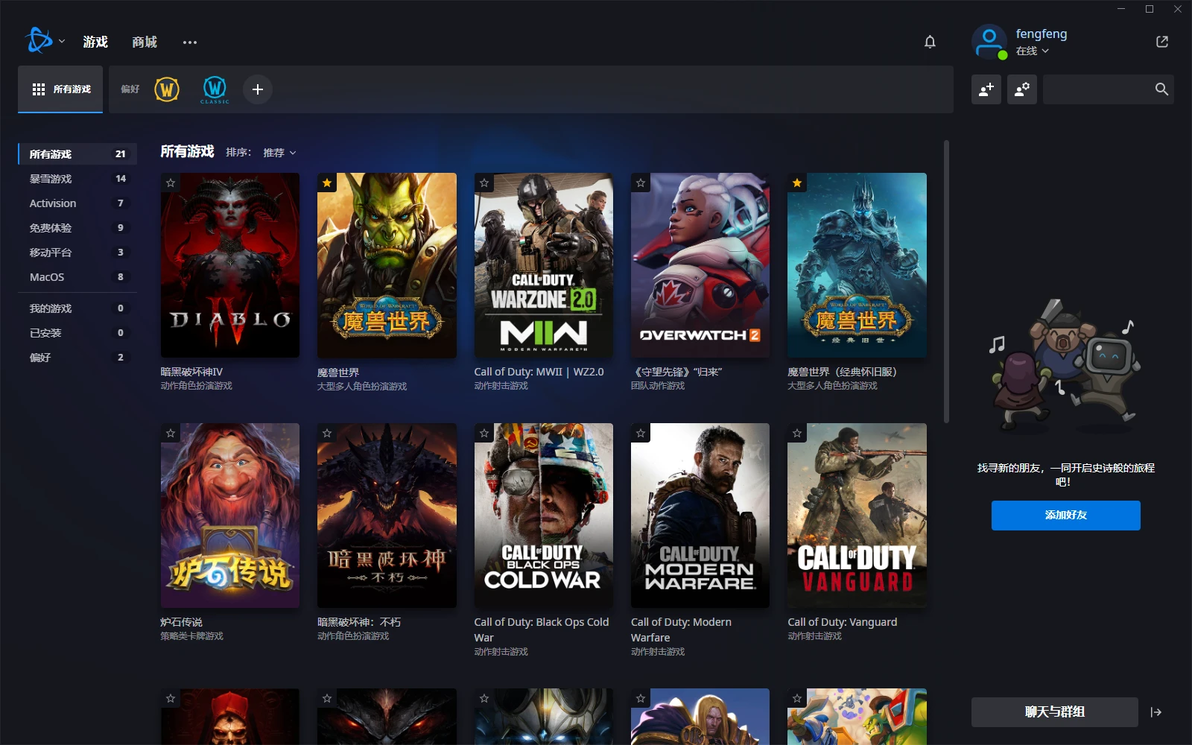Collapse the friends panel arrow
This screenshot has height=745, width=1192.
1156,712
